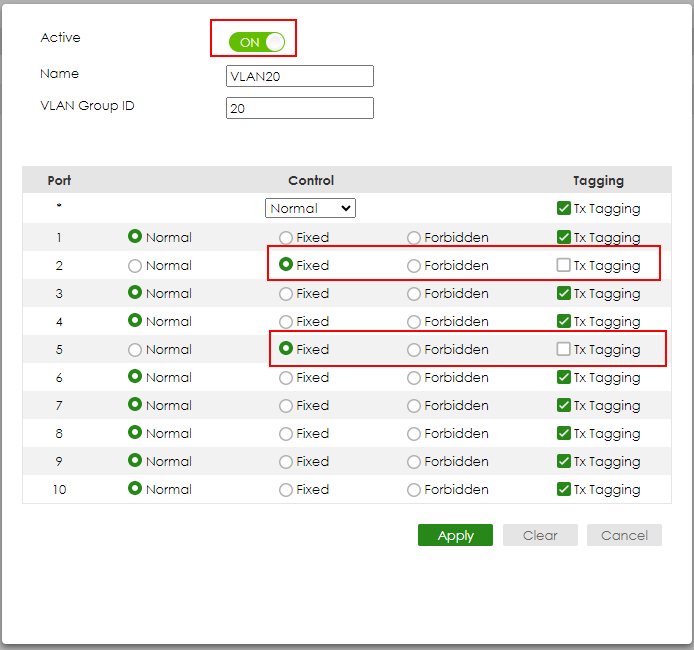Click the VLAN Group ID field
The height and width of the screenshot is (650, 694).
[300, 108]
